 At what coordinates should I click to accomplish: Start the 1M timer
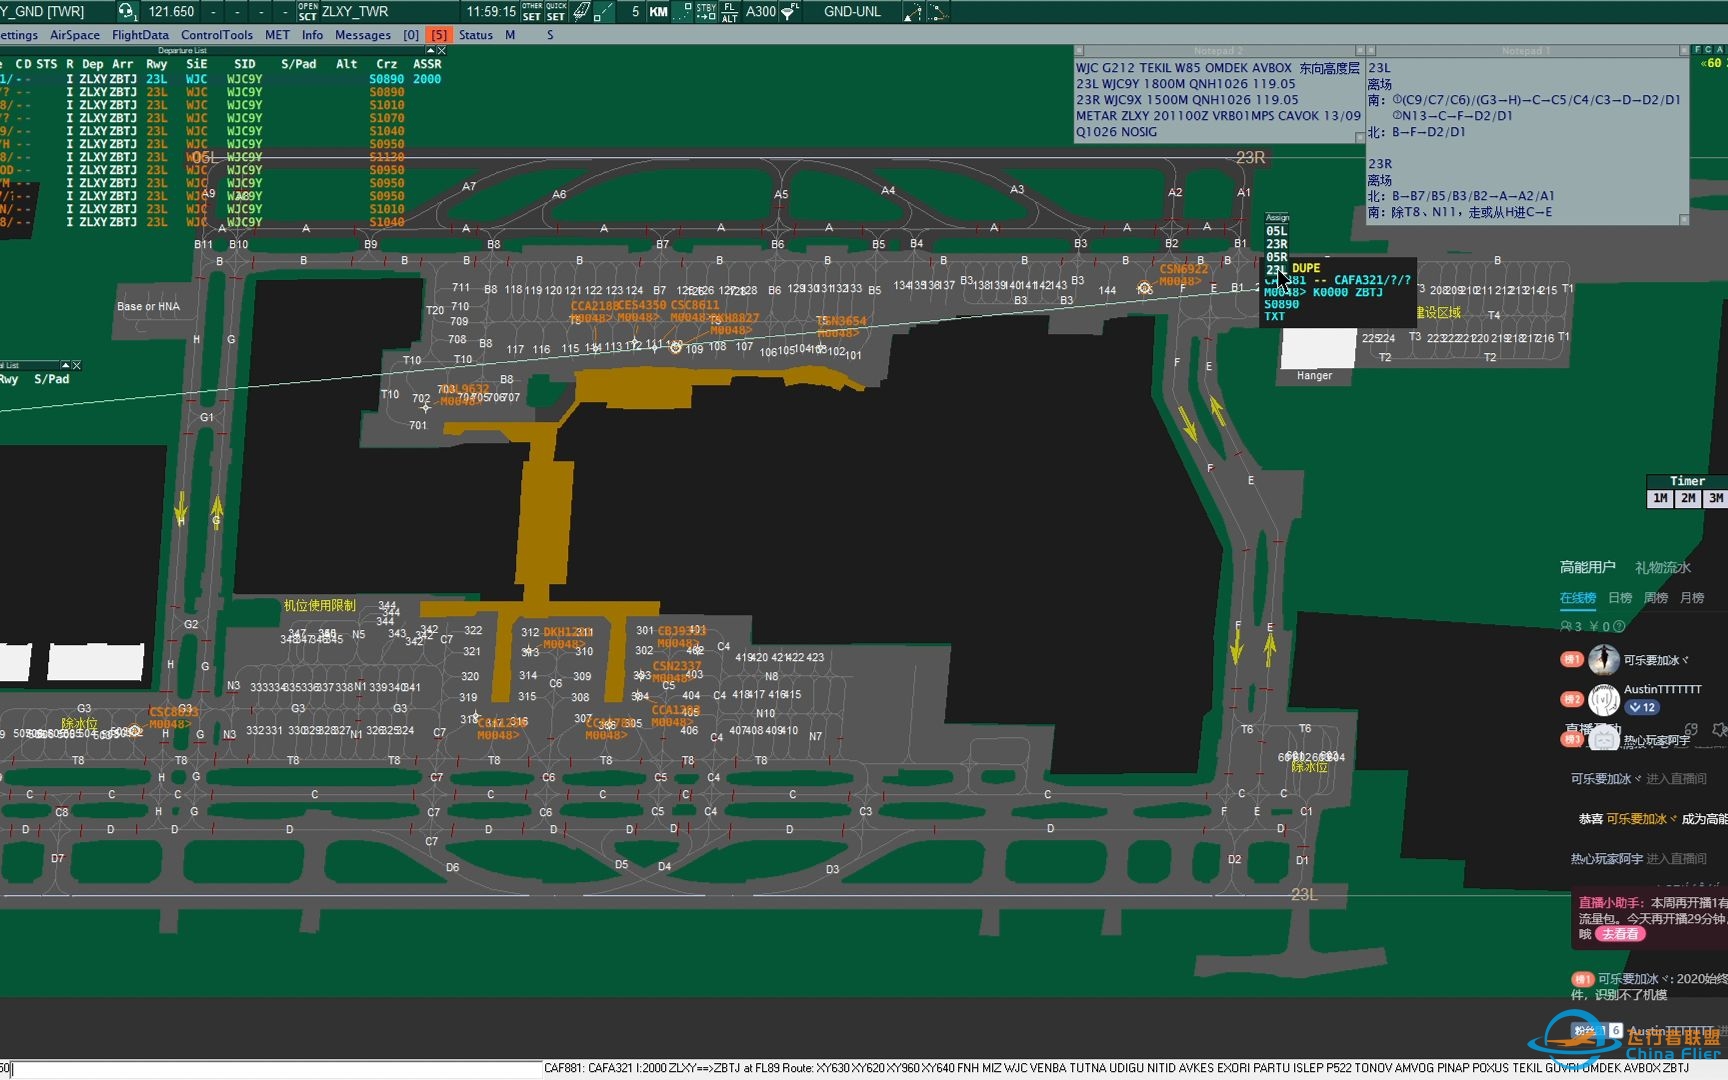coord(1660,498)
